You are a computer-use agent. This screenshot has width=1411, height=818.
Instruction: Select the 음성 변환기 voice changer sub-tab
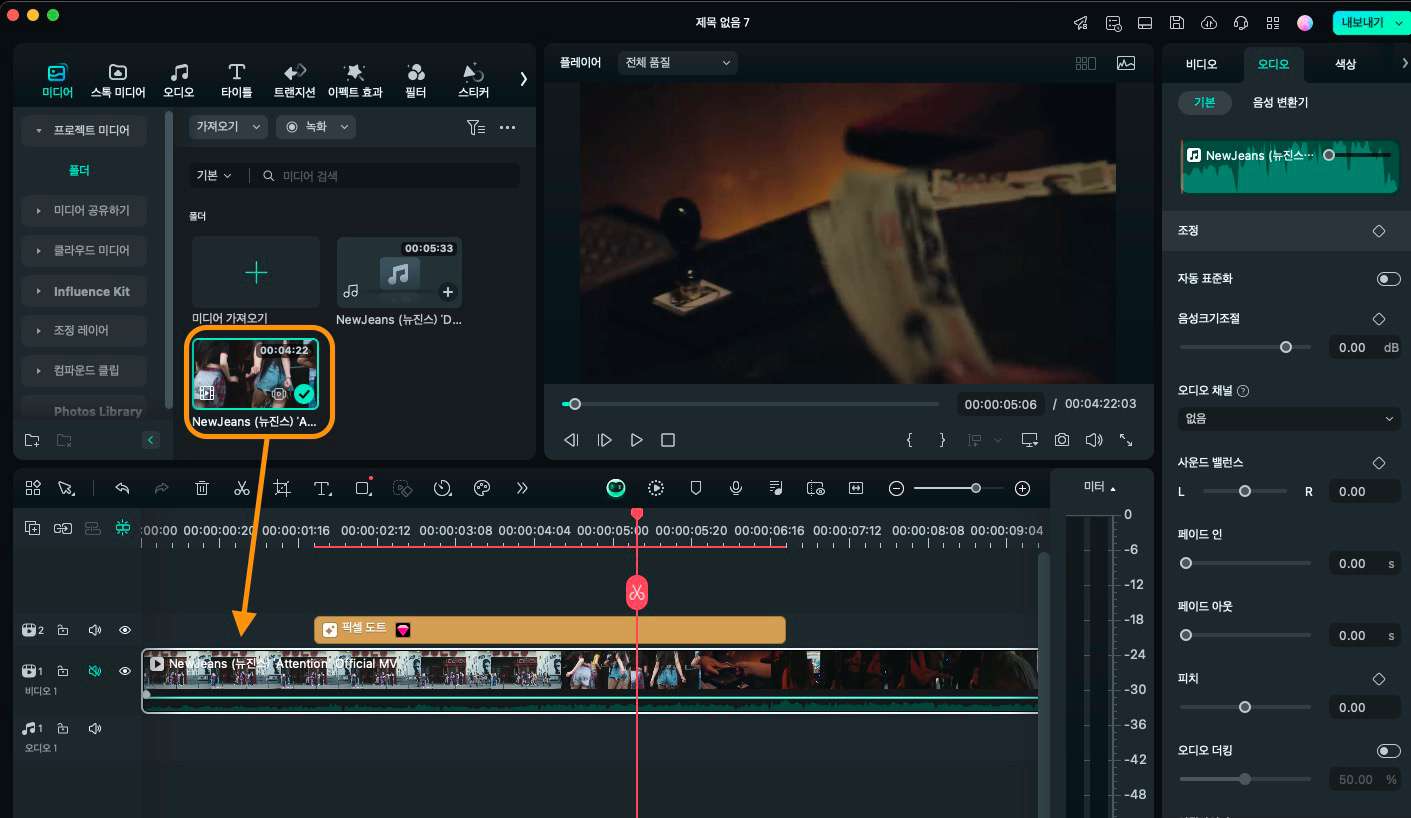tap(1280, 102)
